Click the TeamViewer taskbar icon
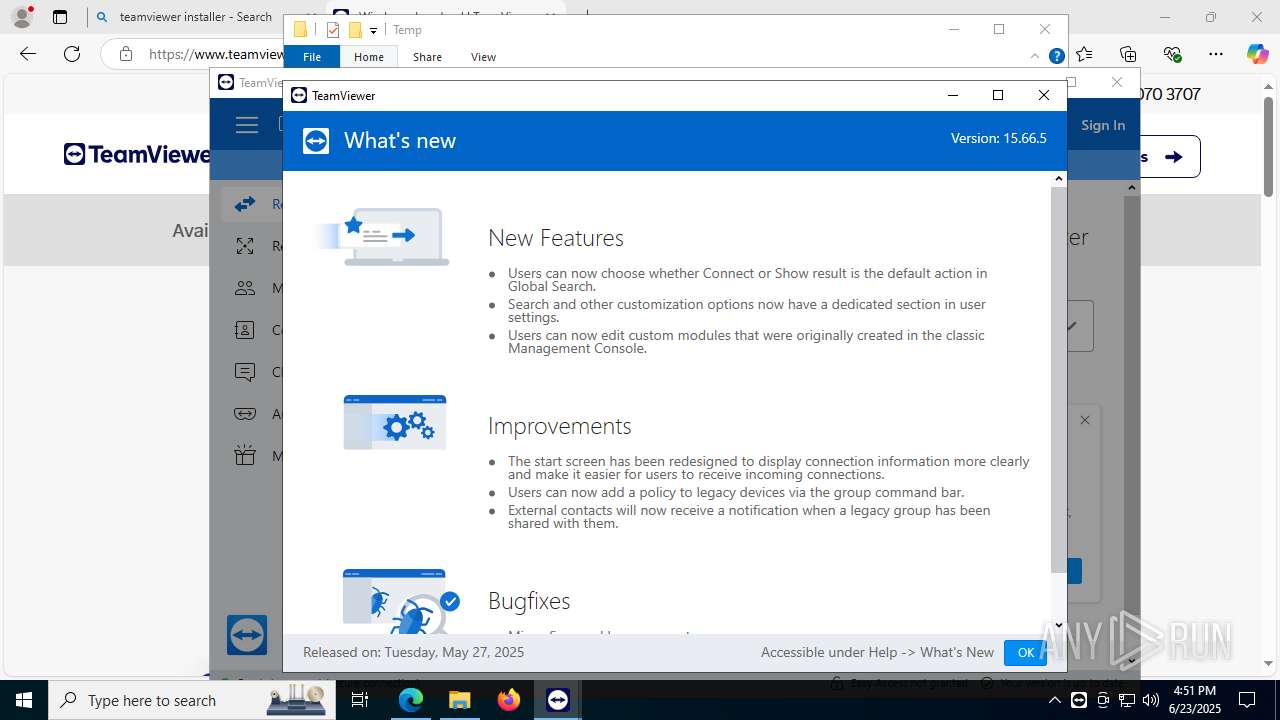1280x720 pixels. coord(558,700)
